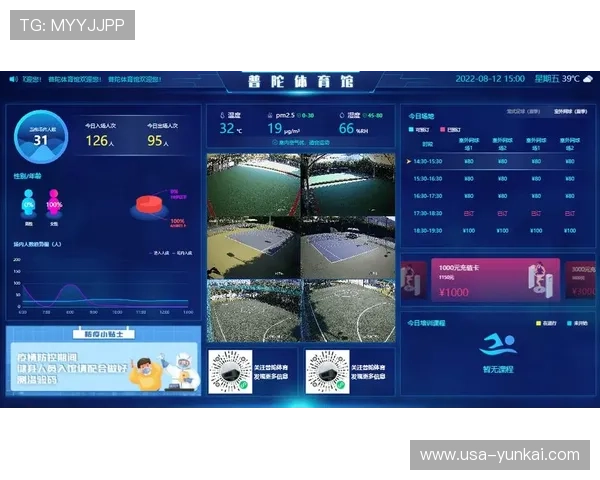Click the first QR code

(x=230, y=372)
